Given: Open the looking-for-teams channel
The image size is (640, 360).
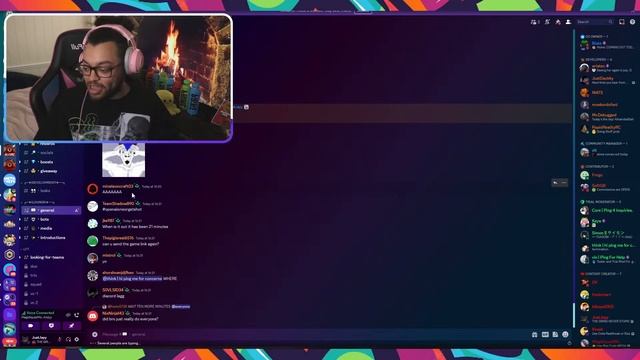Looking at the screenshot, I should pos(47,257).
